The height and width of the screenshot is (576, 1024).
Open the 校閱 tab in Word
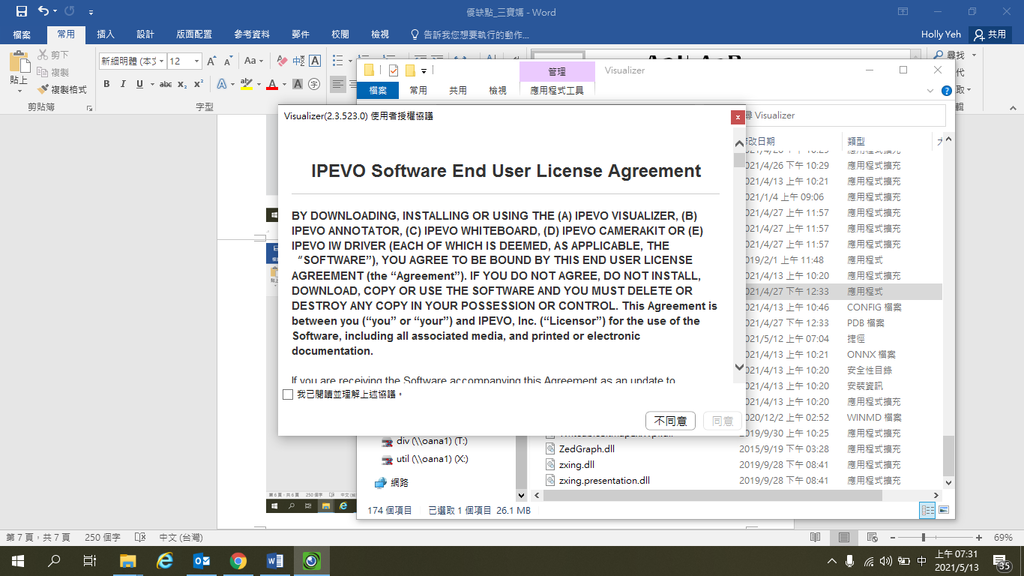(x=340, y=35)
